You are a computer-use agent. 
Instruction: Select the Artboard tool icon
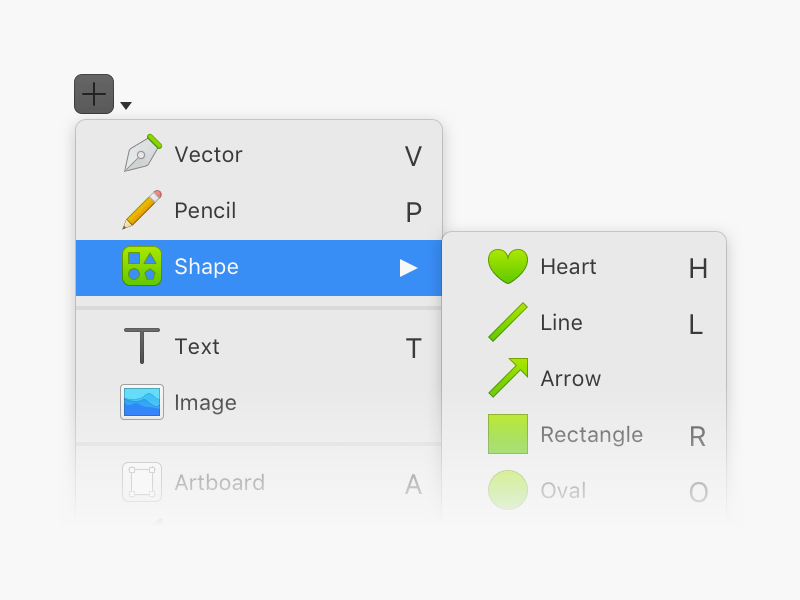144,482
